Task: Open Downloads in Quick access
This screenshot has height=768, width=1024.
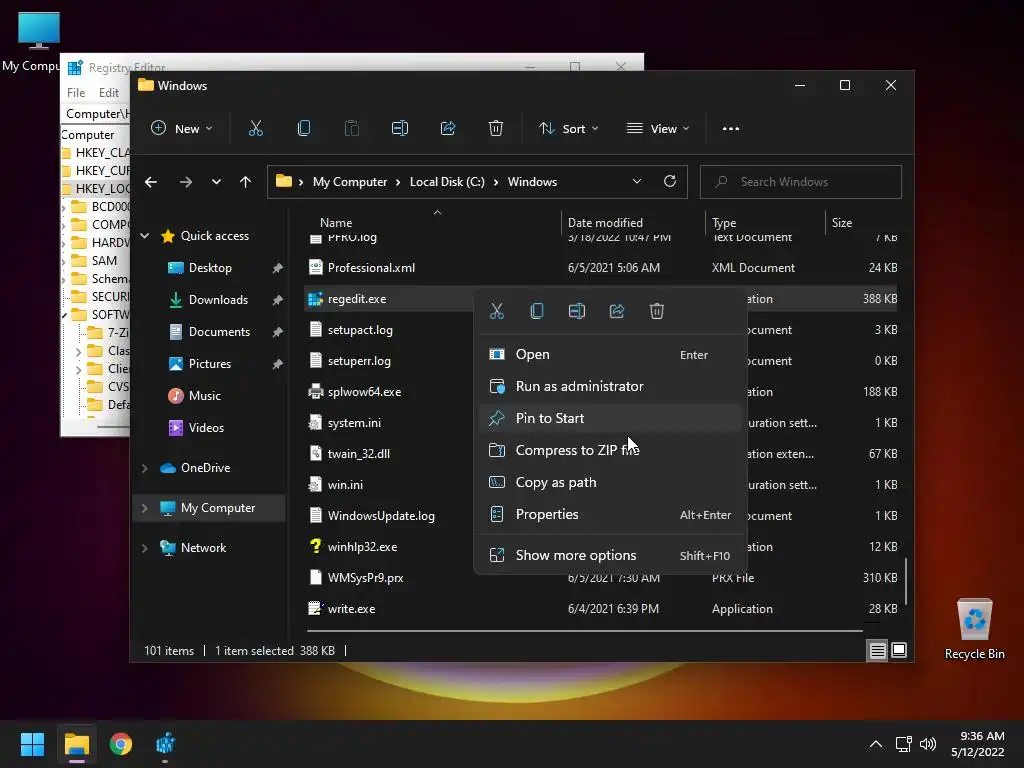Action: [218, 300]
